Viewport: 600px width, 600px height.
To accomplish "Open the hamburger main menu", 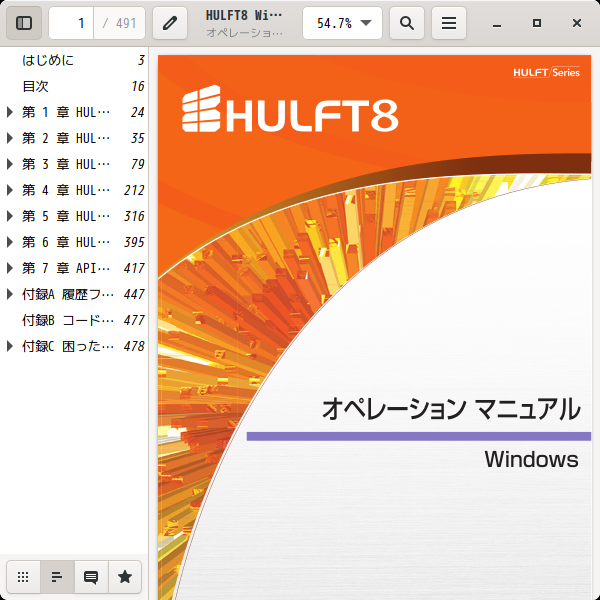I will click(449, 23).
